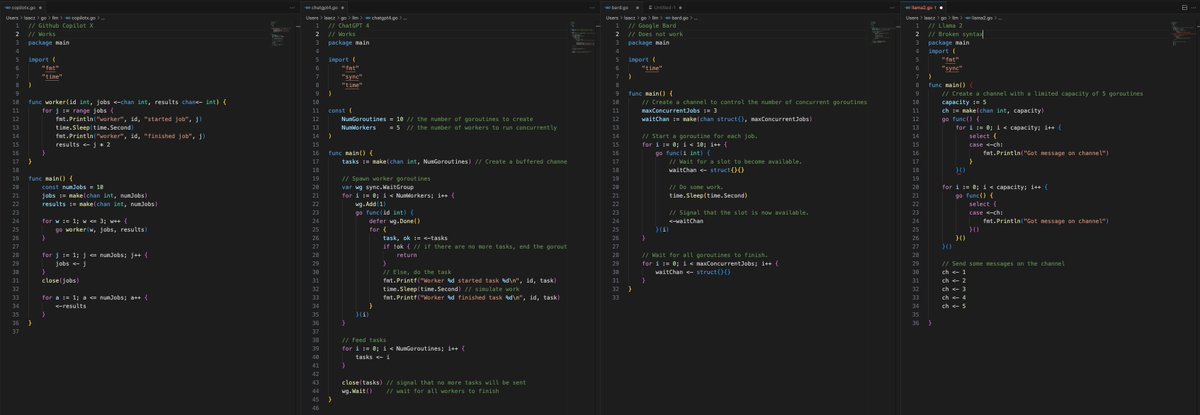This screenshot has height=415, width=1200.
Task: Click line number 33 in bard.go
Action: click(616, 298)
